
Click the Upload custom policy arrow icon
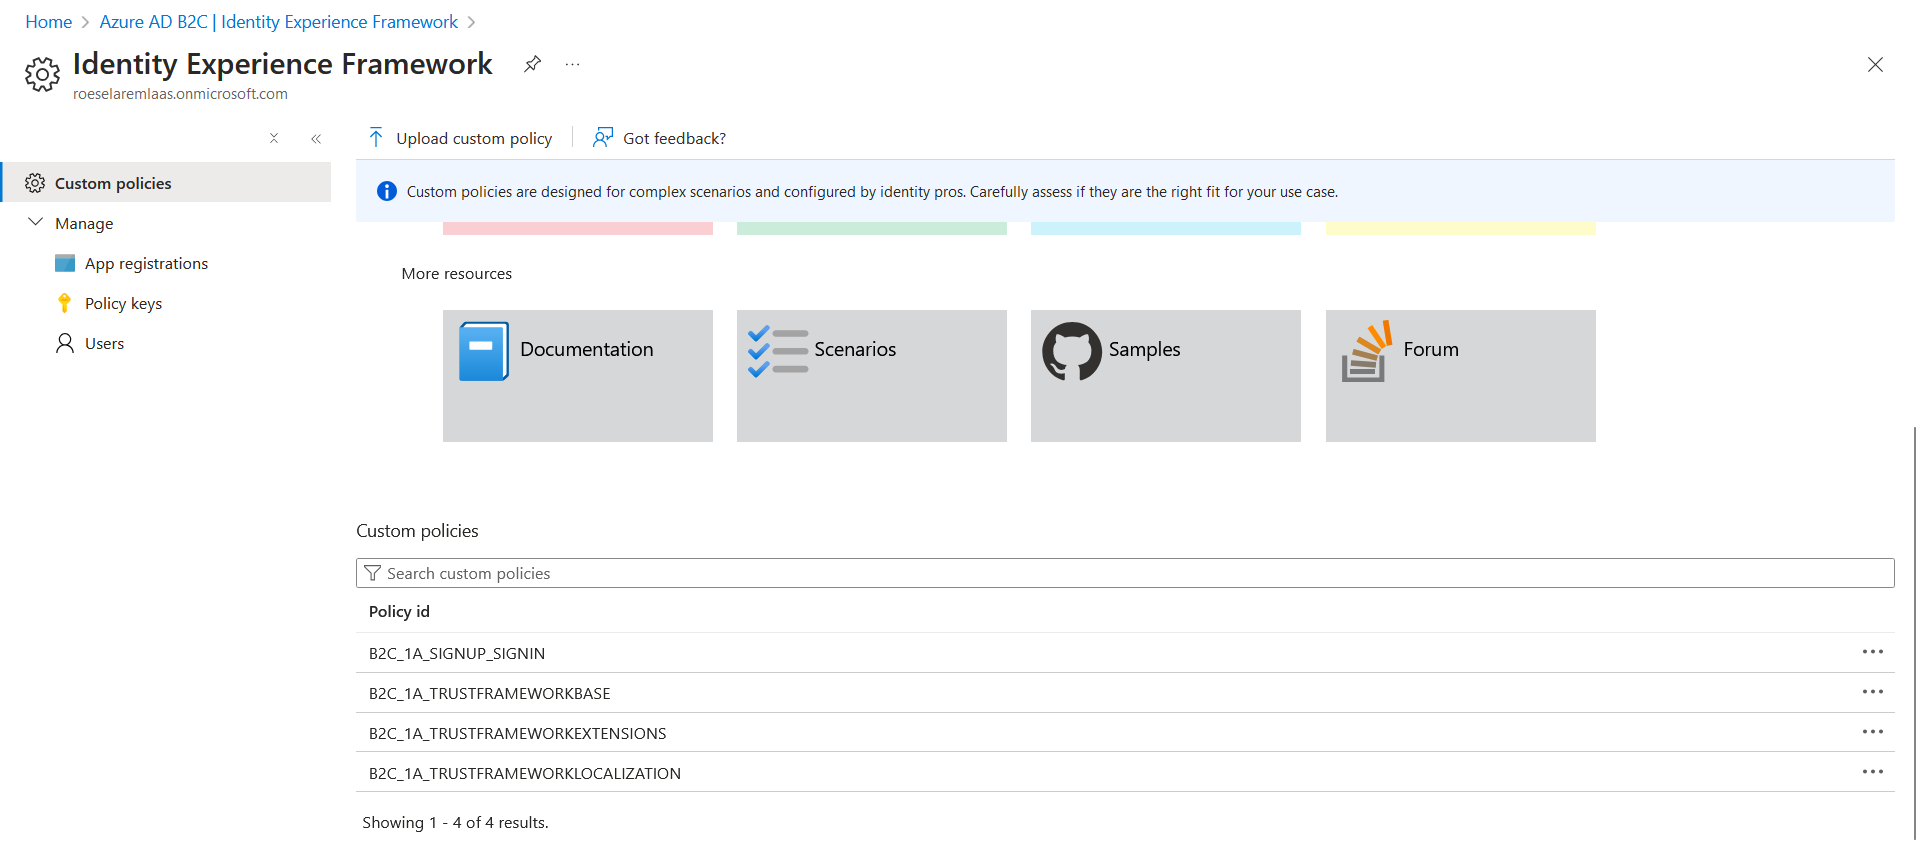pyautogui.click(x=376, y=137)
